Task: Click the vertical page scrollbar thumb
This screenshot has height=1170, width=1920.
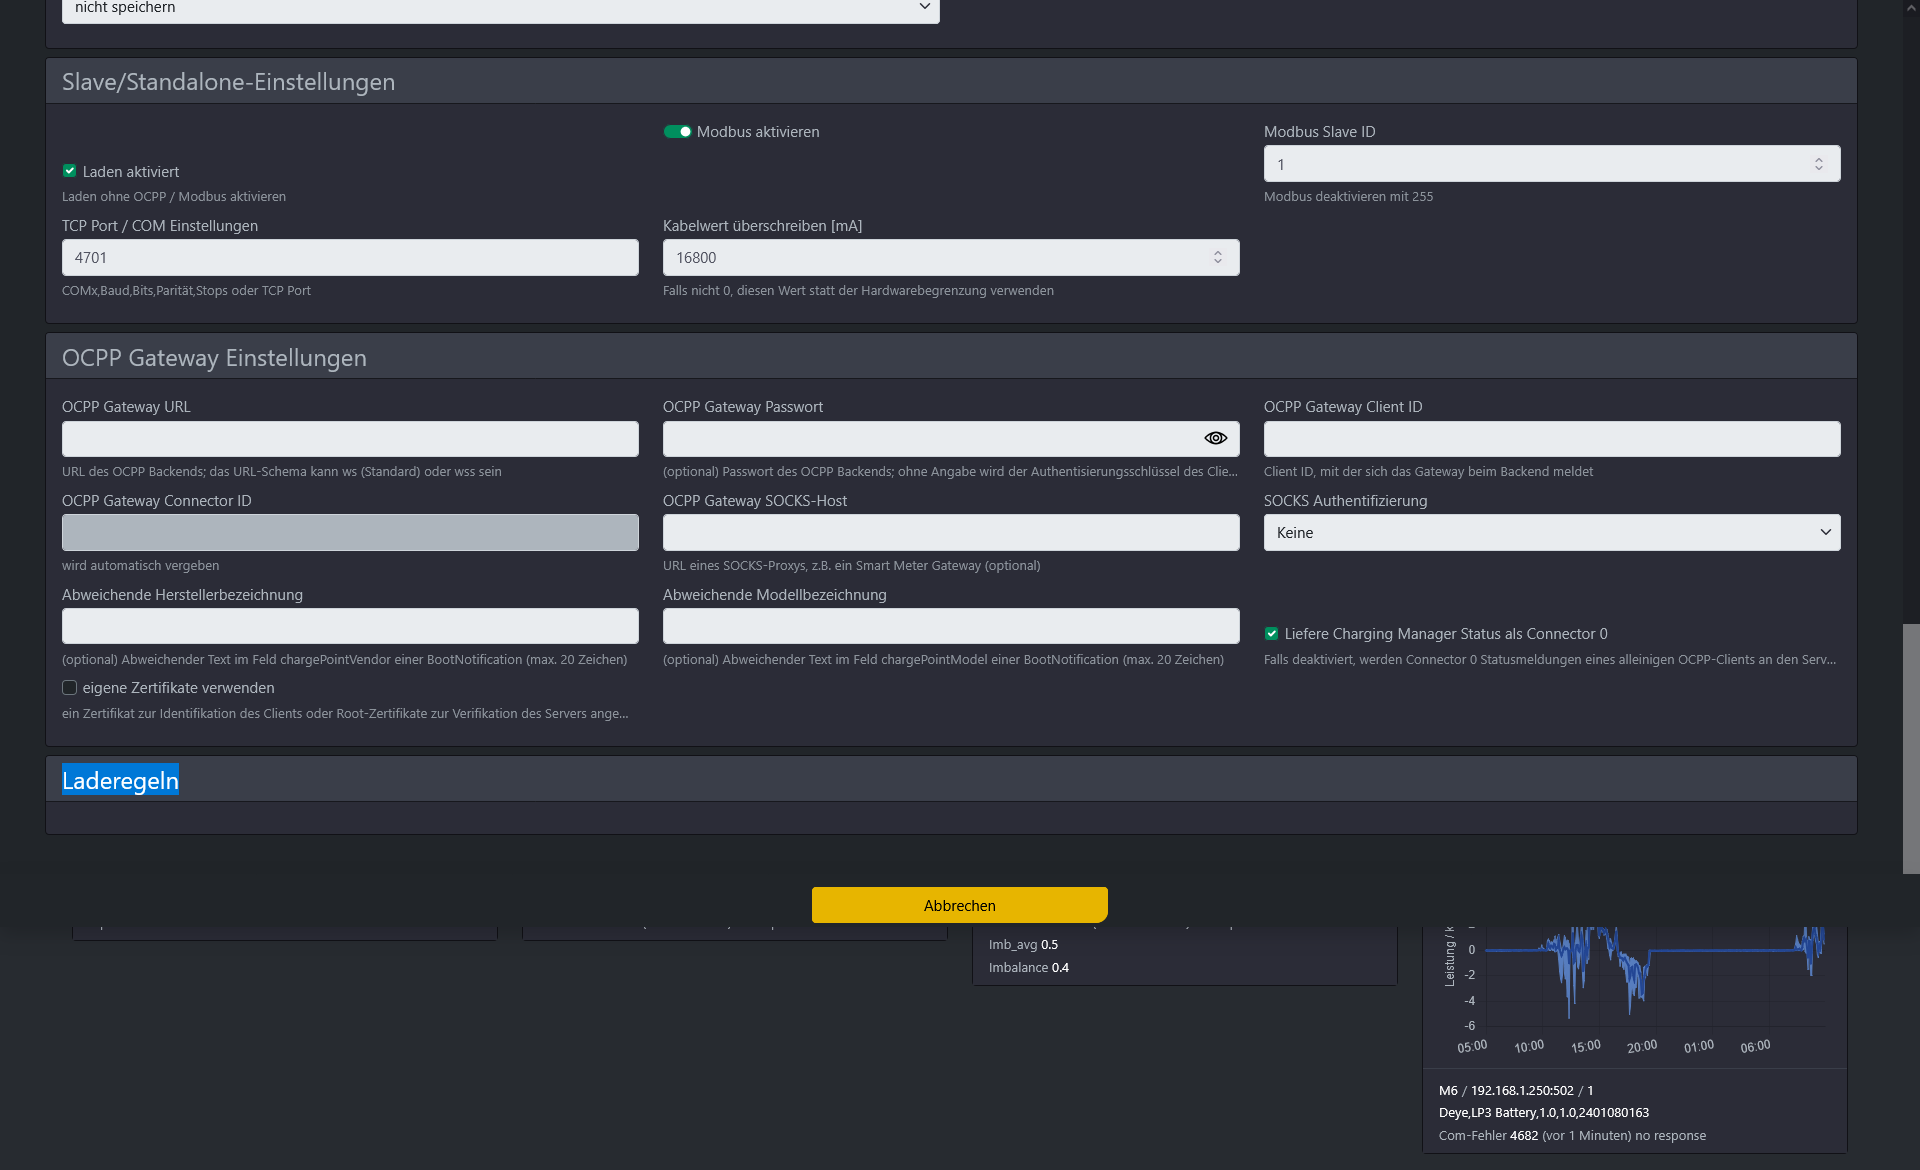Action: click(1910, 748)
